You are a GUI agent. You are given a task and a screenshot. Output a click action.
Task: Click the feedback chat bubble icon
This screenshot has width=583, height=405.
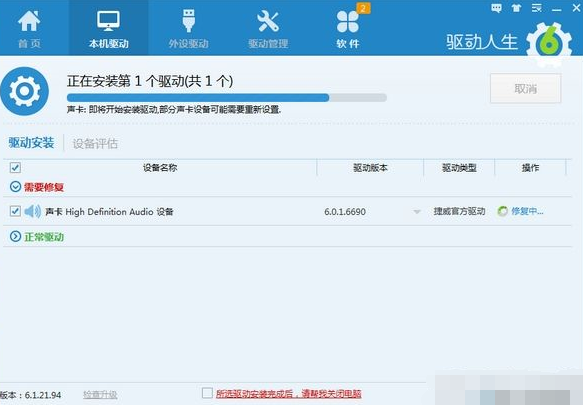point(496,8)
